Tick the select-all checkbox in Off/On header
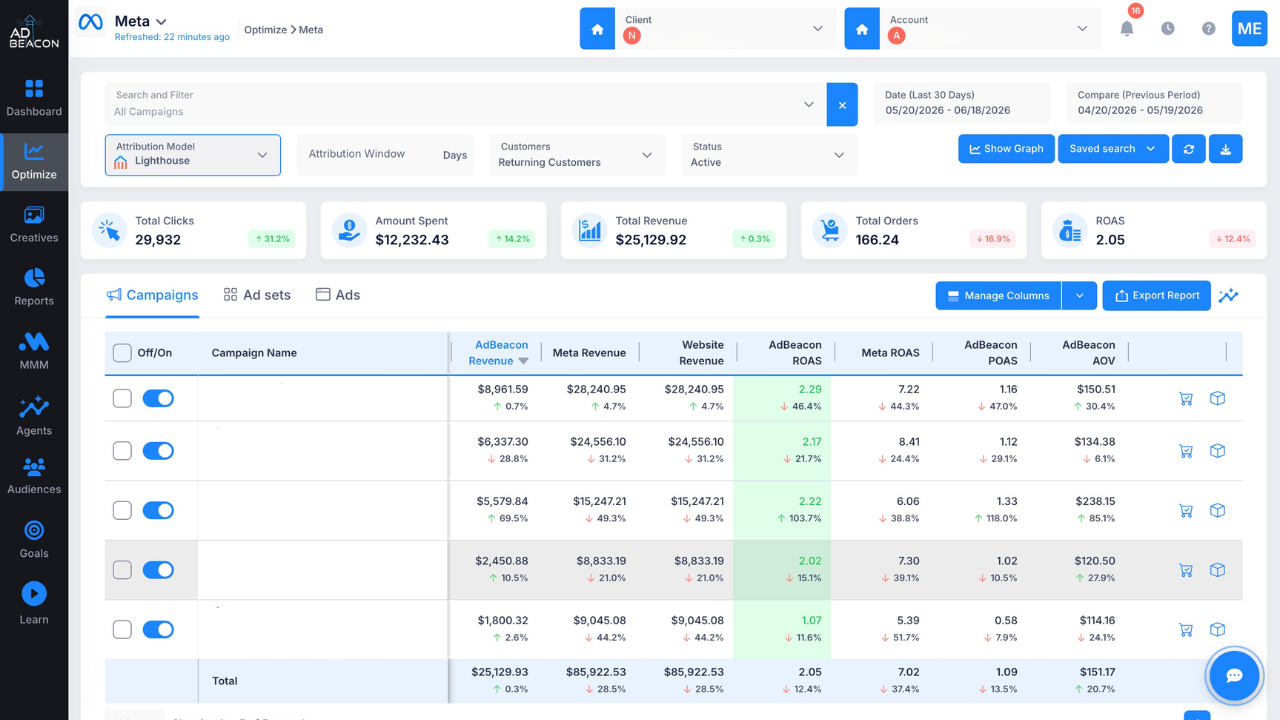Screen dimensions: 1280x720 [x=122, y=353]
